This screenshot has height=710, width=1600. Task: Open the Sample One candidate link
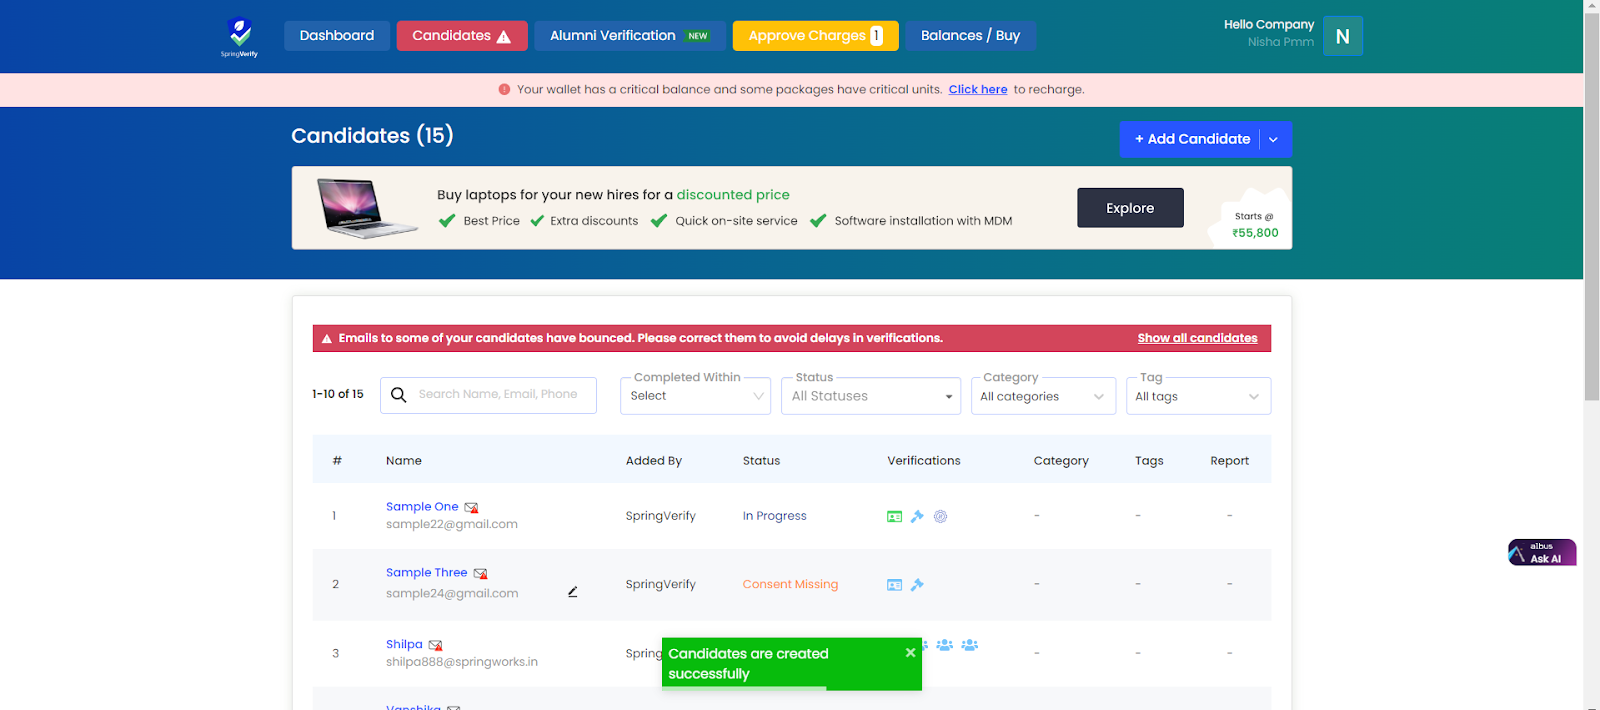[422, 507]
